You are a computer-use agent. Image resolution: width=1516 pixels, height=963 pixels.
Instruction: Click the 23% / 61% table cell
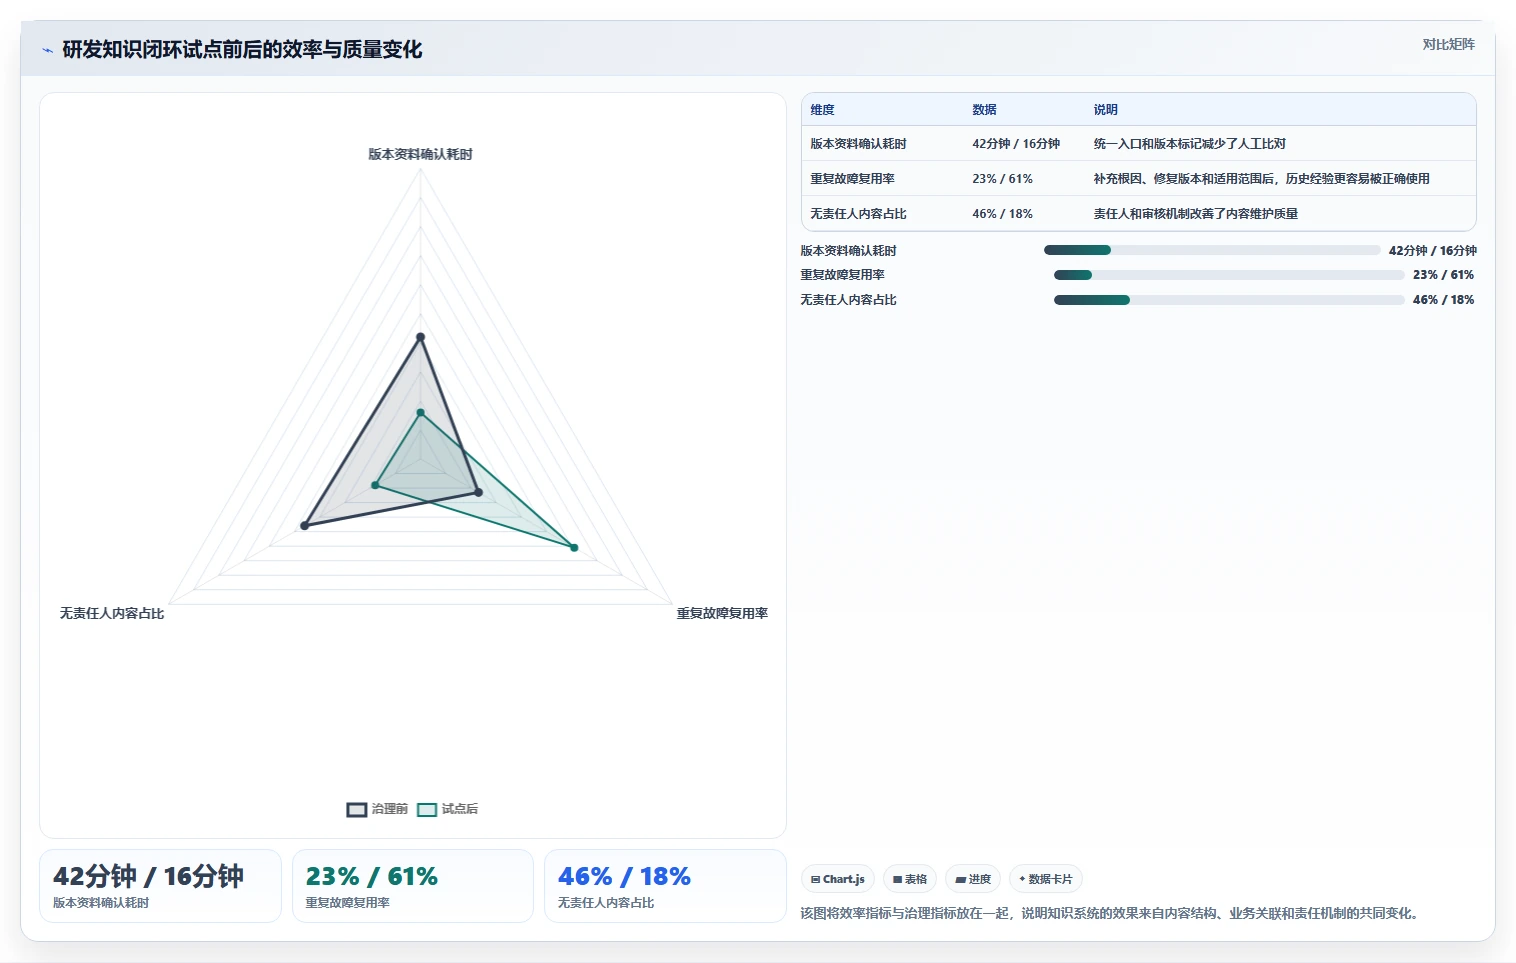coord(1002,179)
